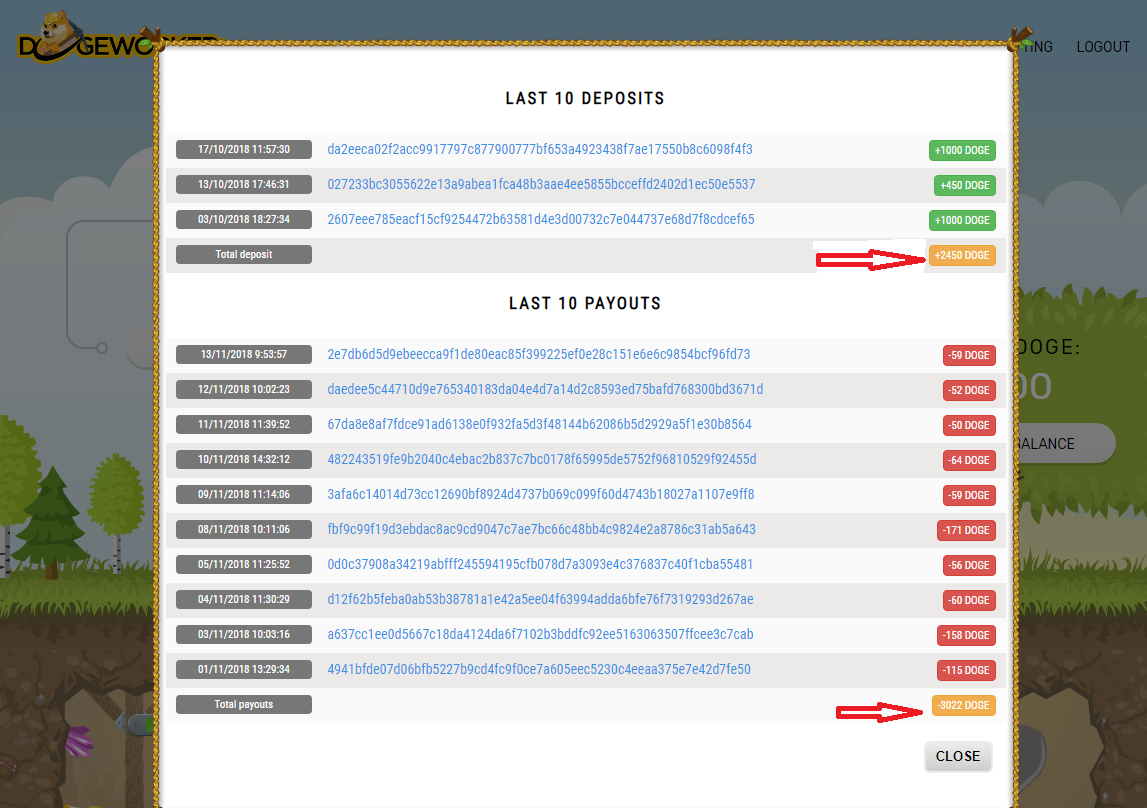Select the +2450 DOGE total deposit badge
Image resolution: width=1147 pixels, height=808 pixels.
tap(961, 256)
